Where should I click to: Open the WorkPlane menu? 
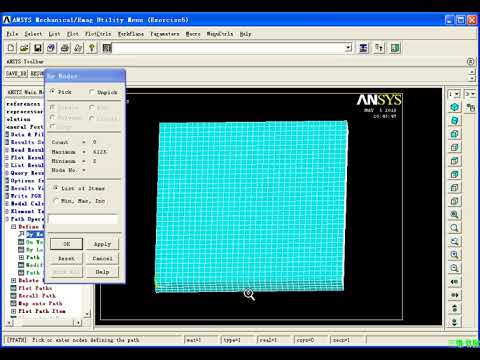(x=131, y=34)
